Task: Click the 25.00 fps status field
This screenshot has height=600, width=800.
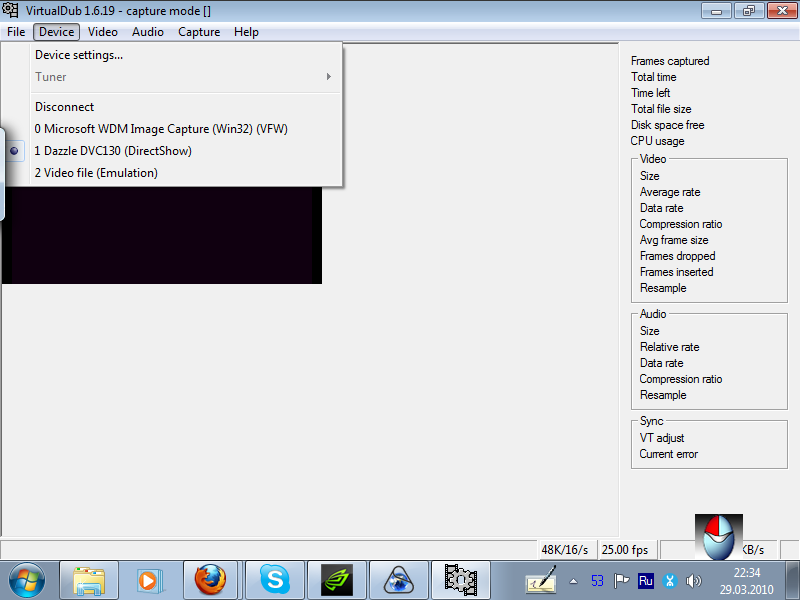Action: click(x=625, y=550)
